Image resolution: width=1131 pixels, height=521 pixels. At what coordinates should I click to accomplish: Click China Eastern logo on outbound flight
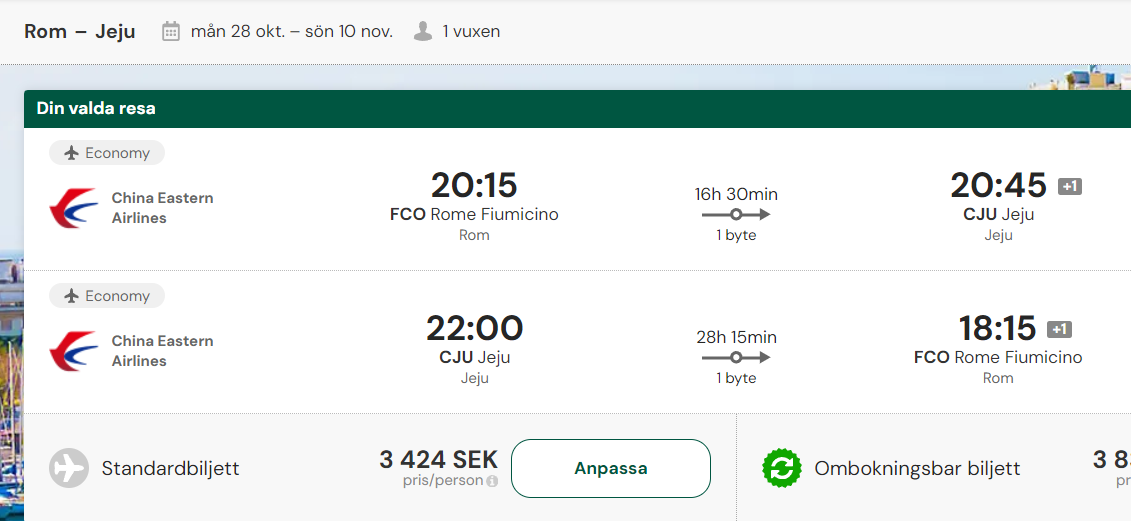click(x=74, y=208)
